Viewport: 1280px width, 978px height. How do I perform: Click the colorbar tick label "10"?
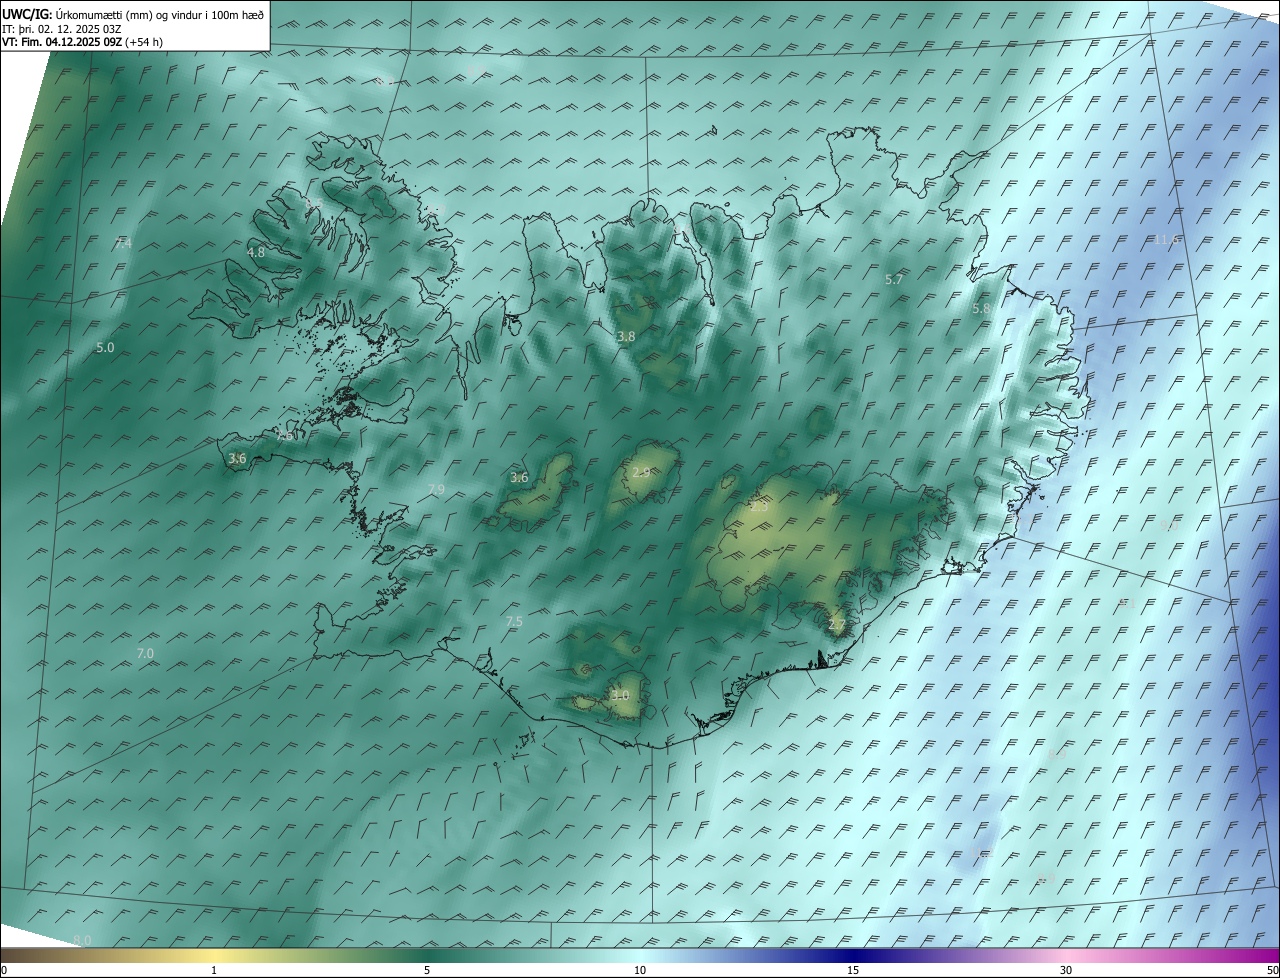click(x=640, y=971)
